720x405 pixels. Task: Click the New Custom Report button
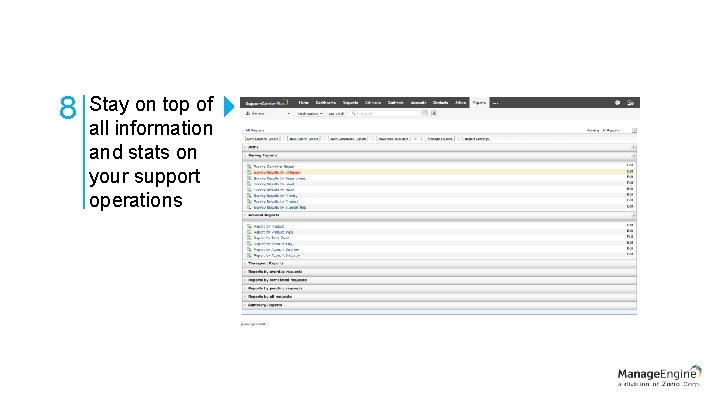[263, 138]
